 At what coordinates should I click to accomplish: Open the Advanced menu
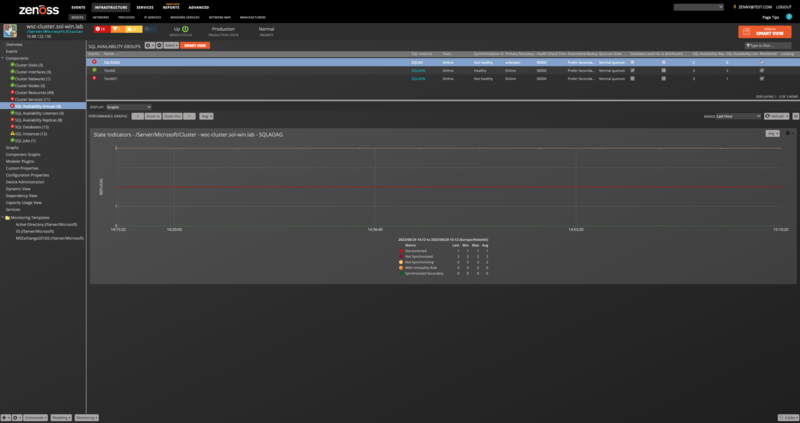(198, 8)
